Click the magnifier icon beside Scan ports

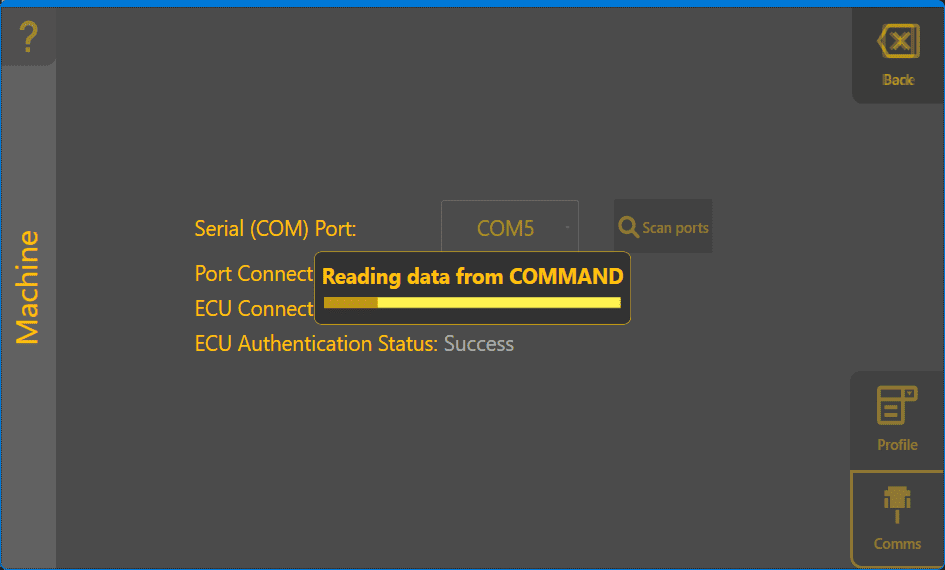pyautogui.click(x=628, y=227)
